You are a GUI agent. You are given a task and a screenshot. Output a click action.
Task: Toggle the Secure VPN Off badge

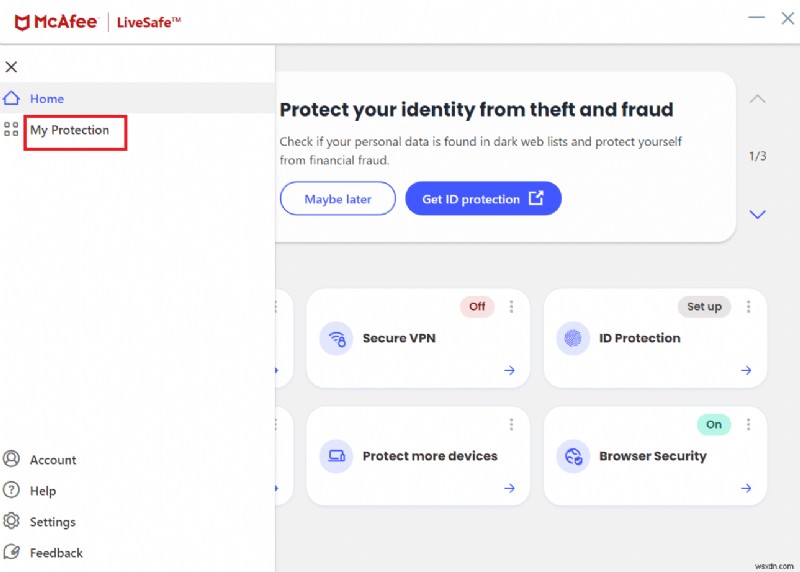pyautogui.click(x=477, y=306)
